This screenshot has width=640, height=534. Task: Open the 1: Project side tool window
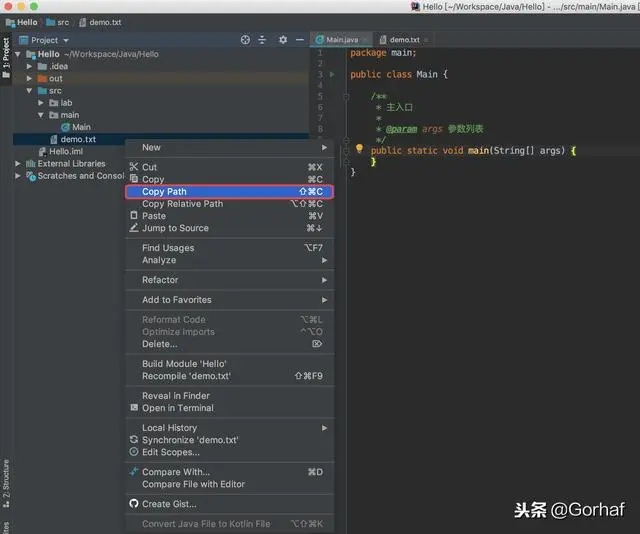6,57
